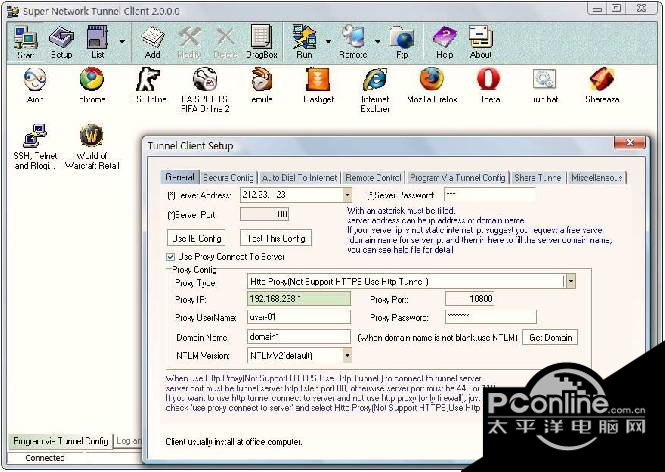Select Program via Tunnel Config bottom tab
This screenshot has width=665, height=472.
point(61,441)
